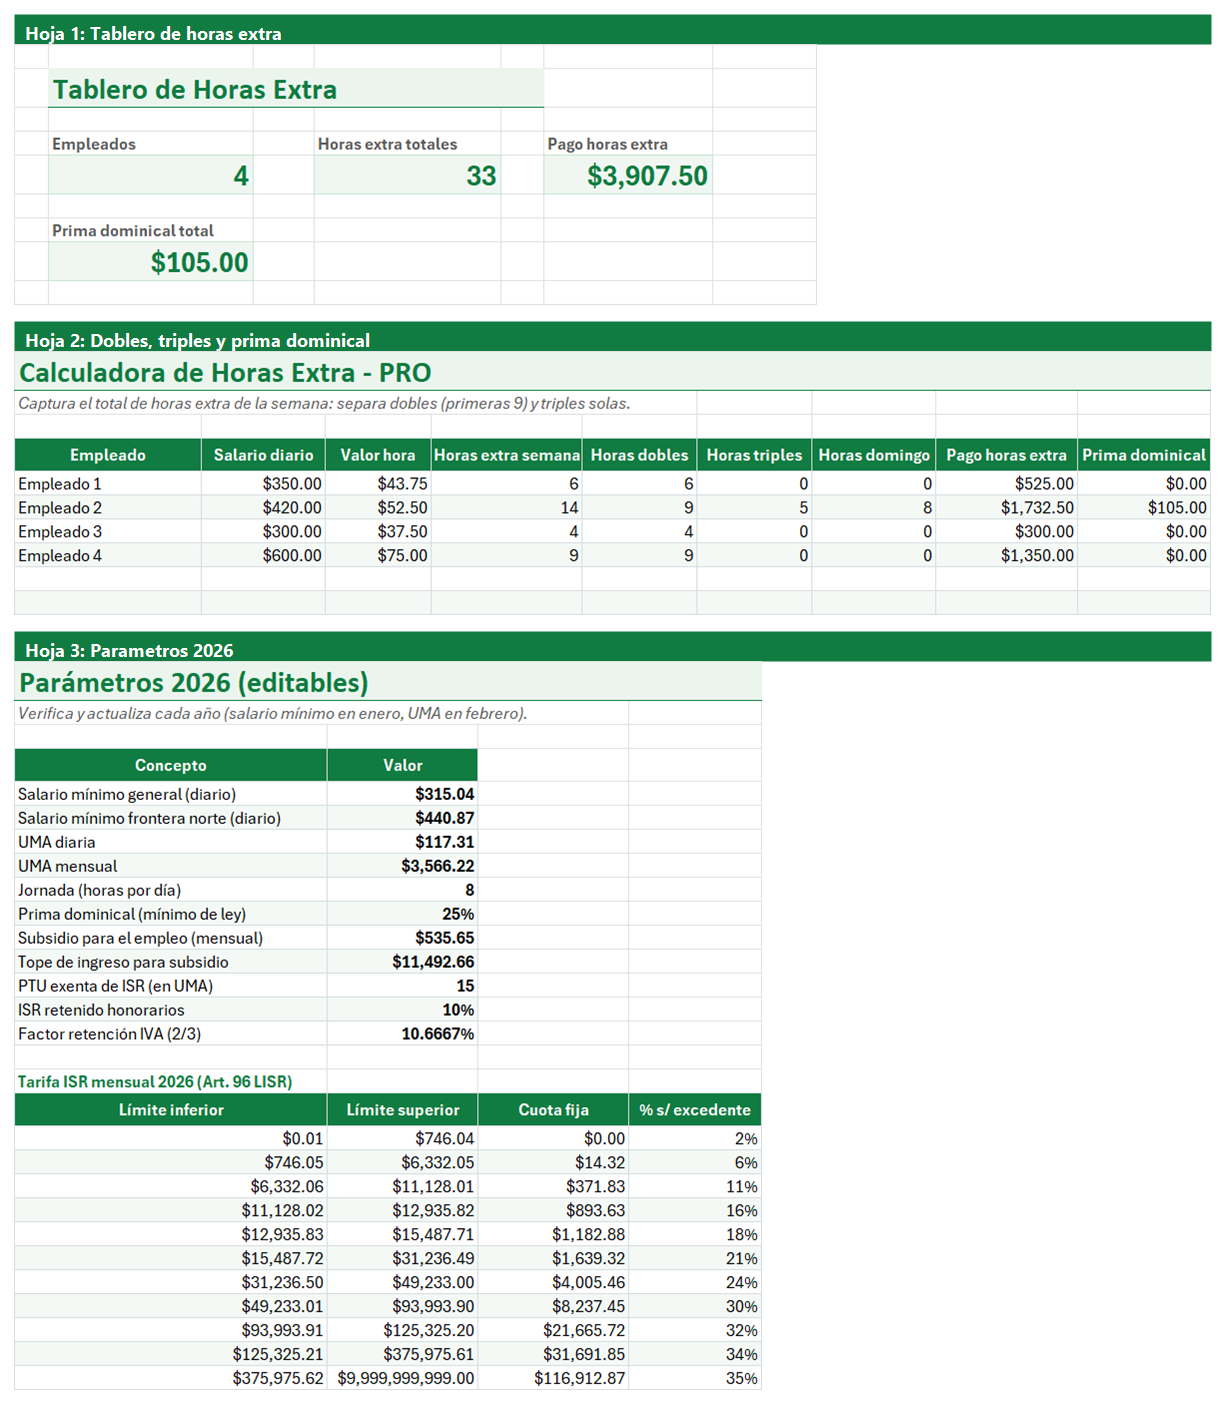Click the $3,907.50 pago horas extra value

coord(628,175)
